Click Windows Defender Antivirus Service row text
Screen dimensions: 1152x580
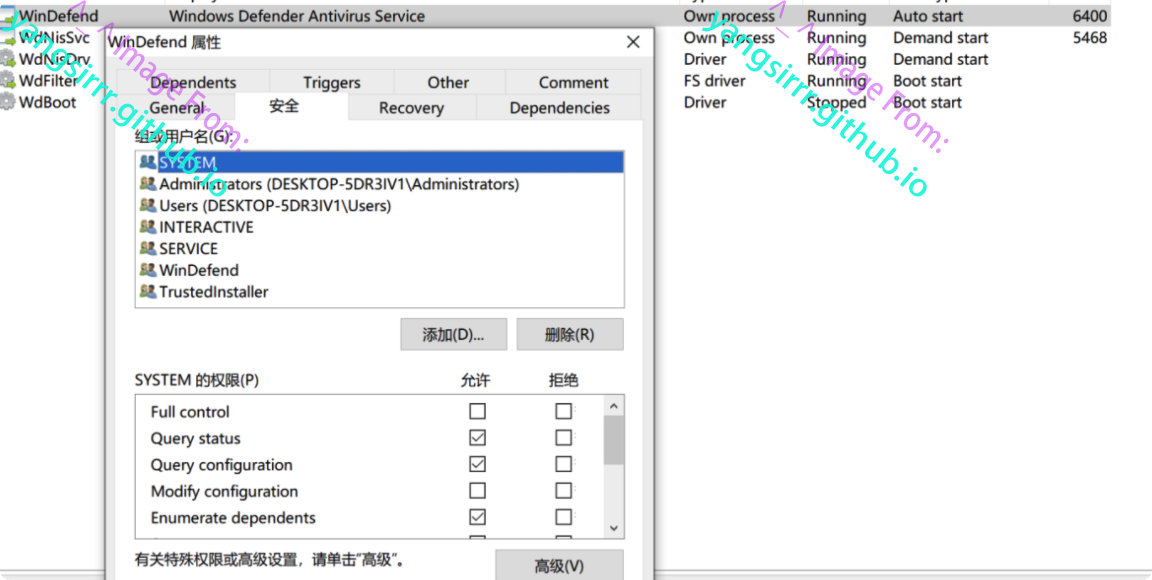click(297, 15)
